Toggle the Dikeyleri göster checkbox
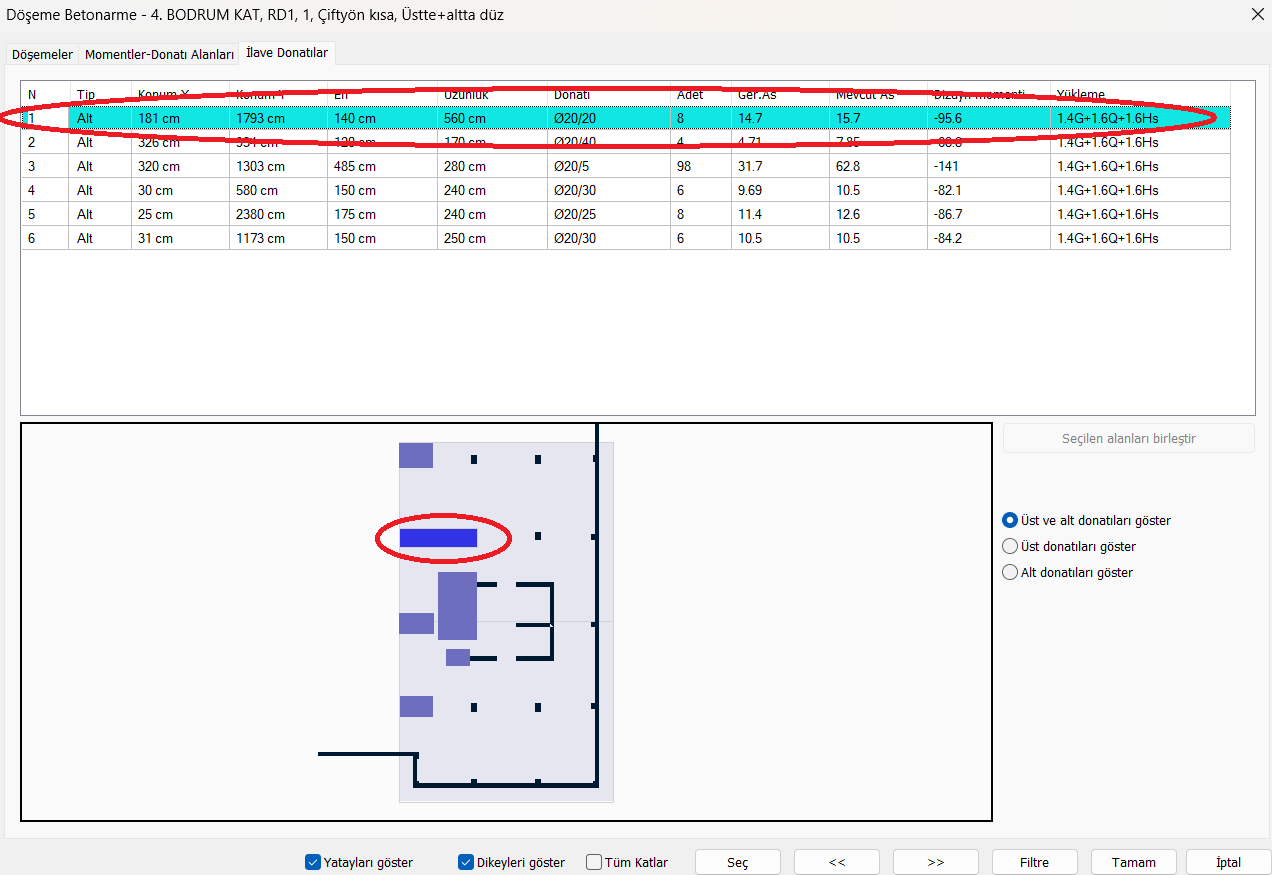1272x875 pixels. pos(466,862)
